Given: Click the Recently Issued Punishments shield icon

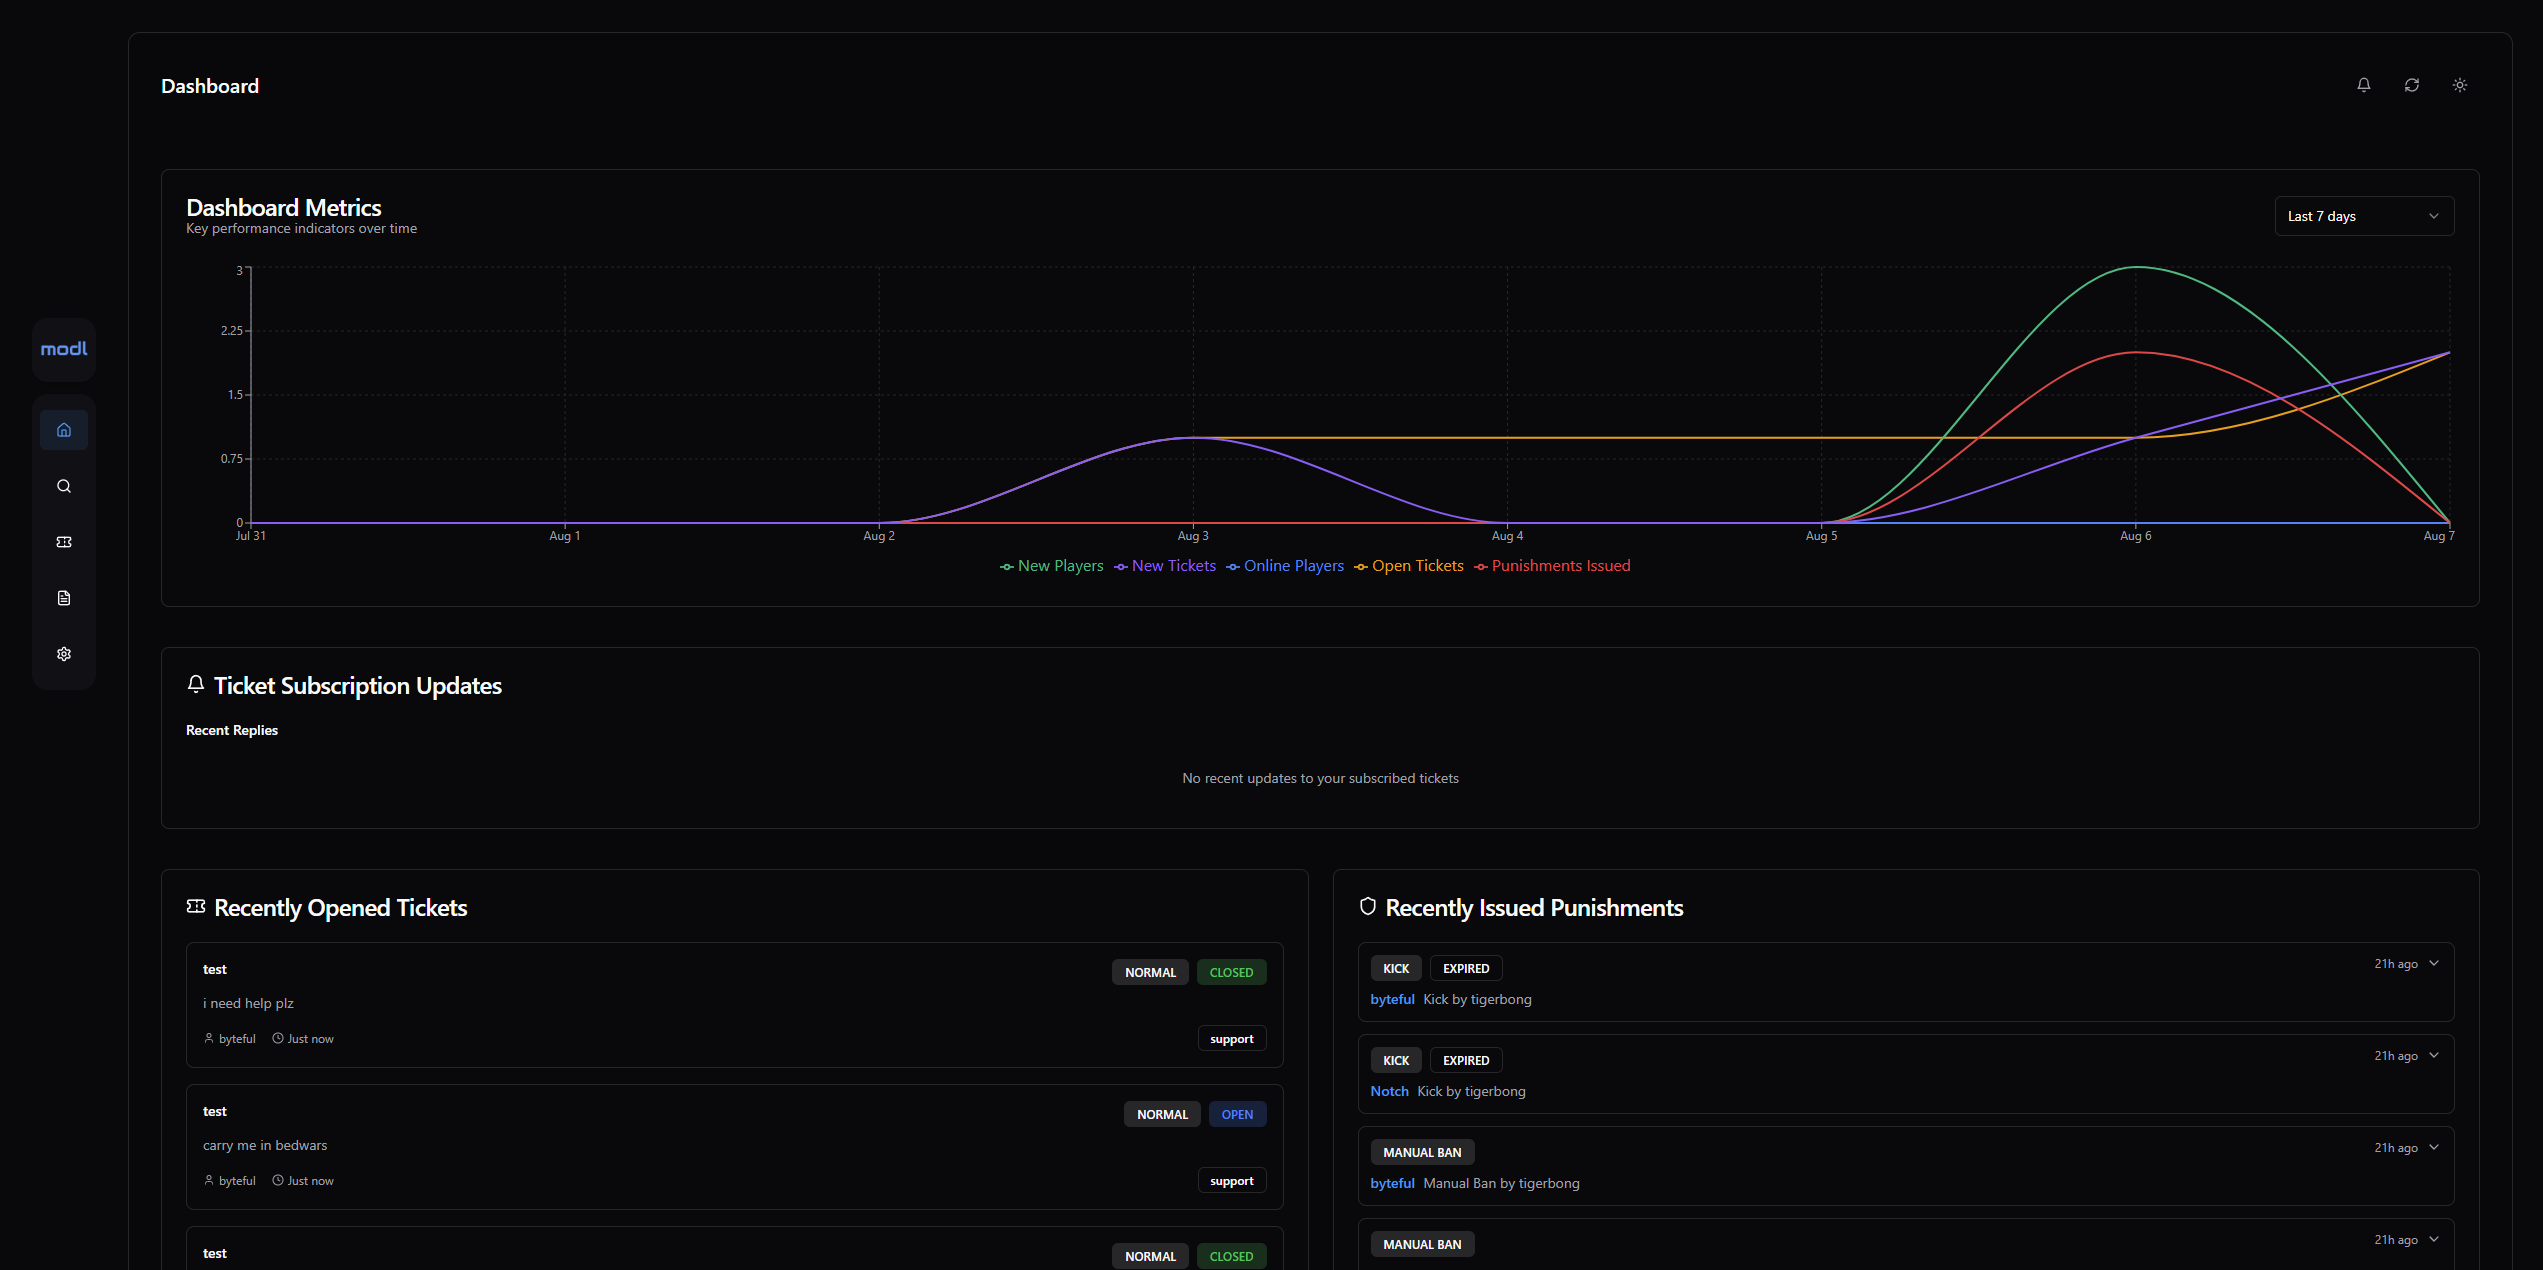Looking at the screenshot, I should coord(1368,906).
